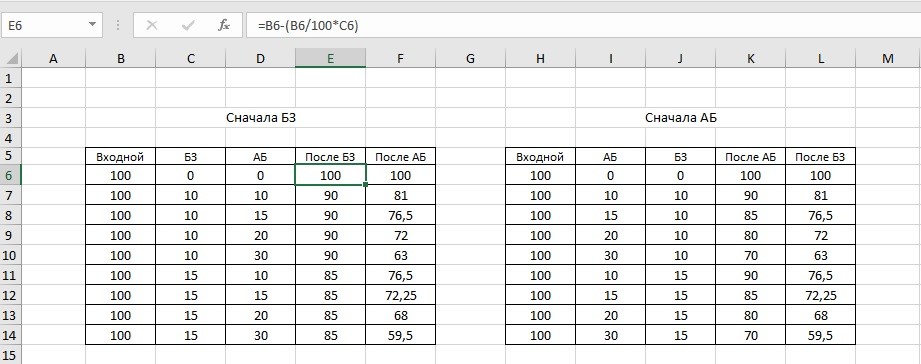
Task: Select column L header
Action: tap(821, 58)
